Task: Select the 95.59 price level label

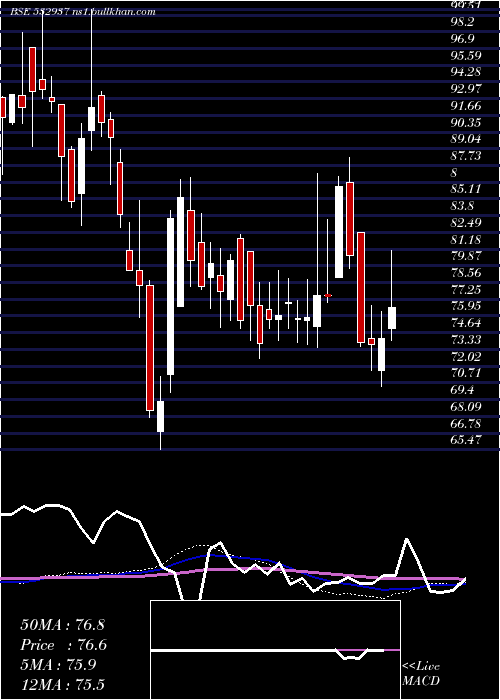Action: (467, 55)
